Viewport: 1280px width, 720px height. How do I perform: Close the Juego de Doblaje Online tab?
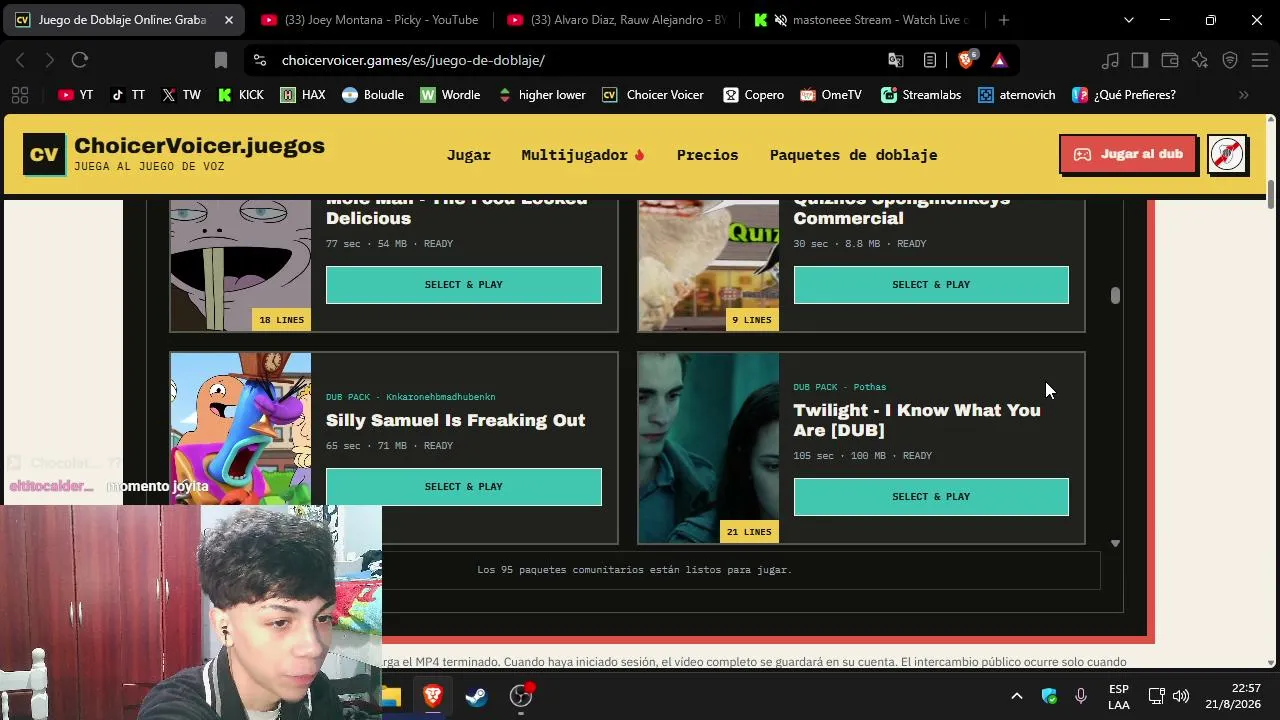[228, 20]
